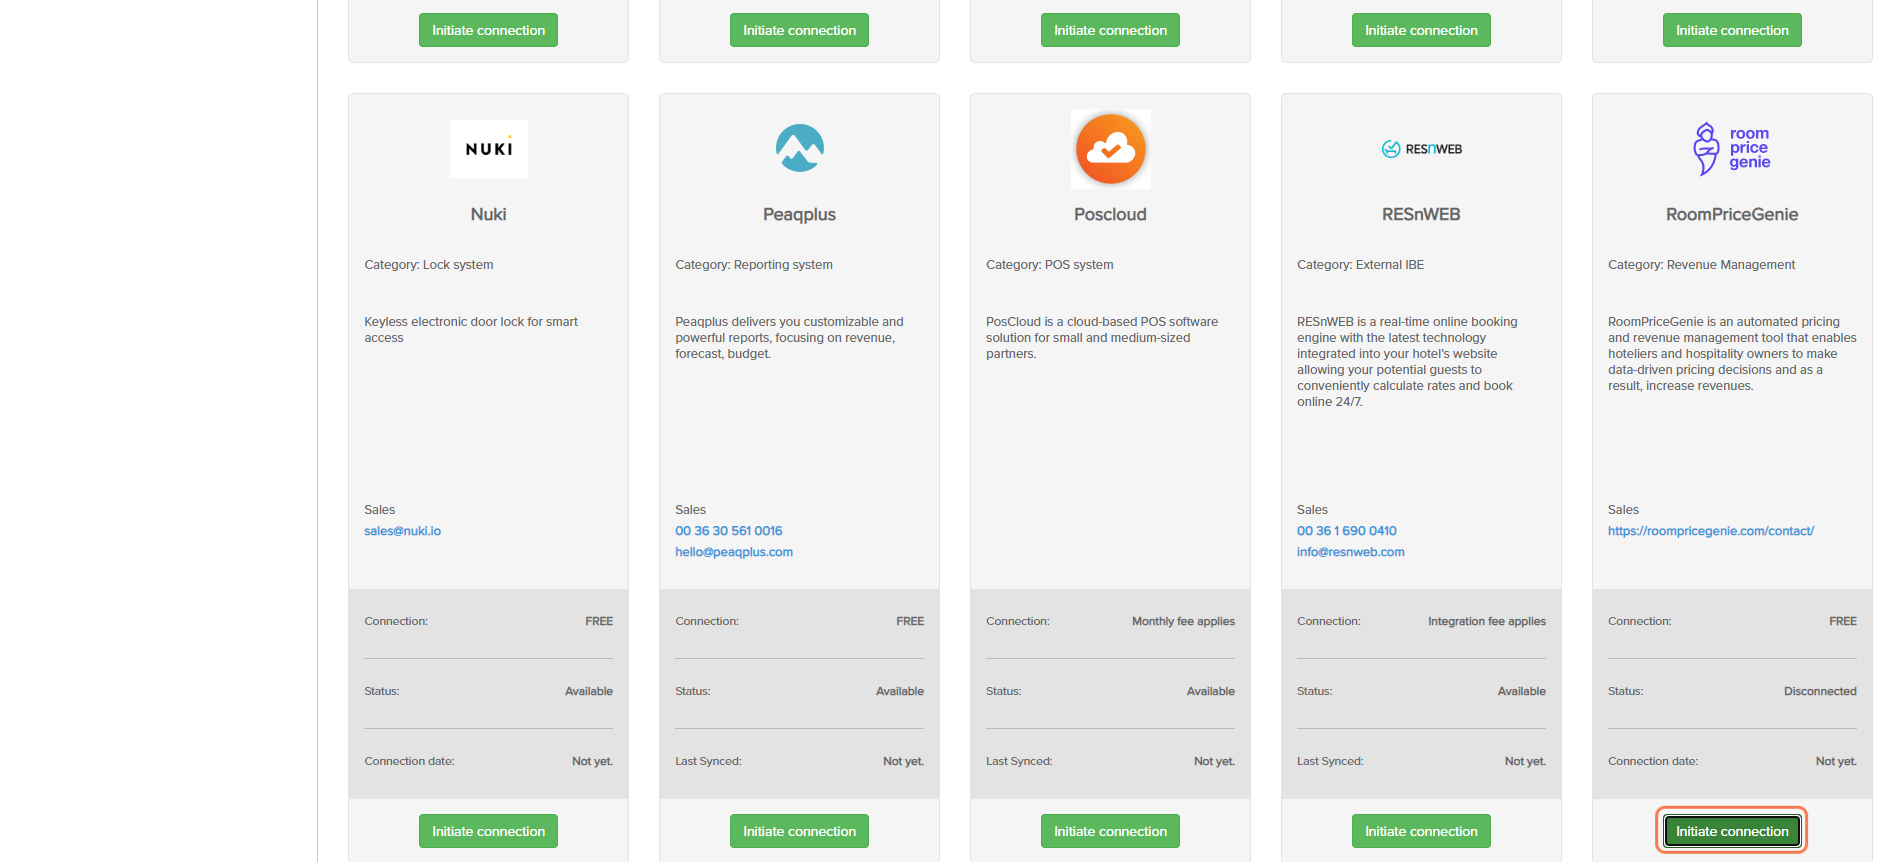Screen dimensions: 1896x862
Task: Click 'Category: Revenue Management' text
Action: click(x=1701, y=265)
